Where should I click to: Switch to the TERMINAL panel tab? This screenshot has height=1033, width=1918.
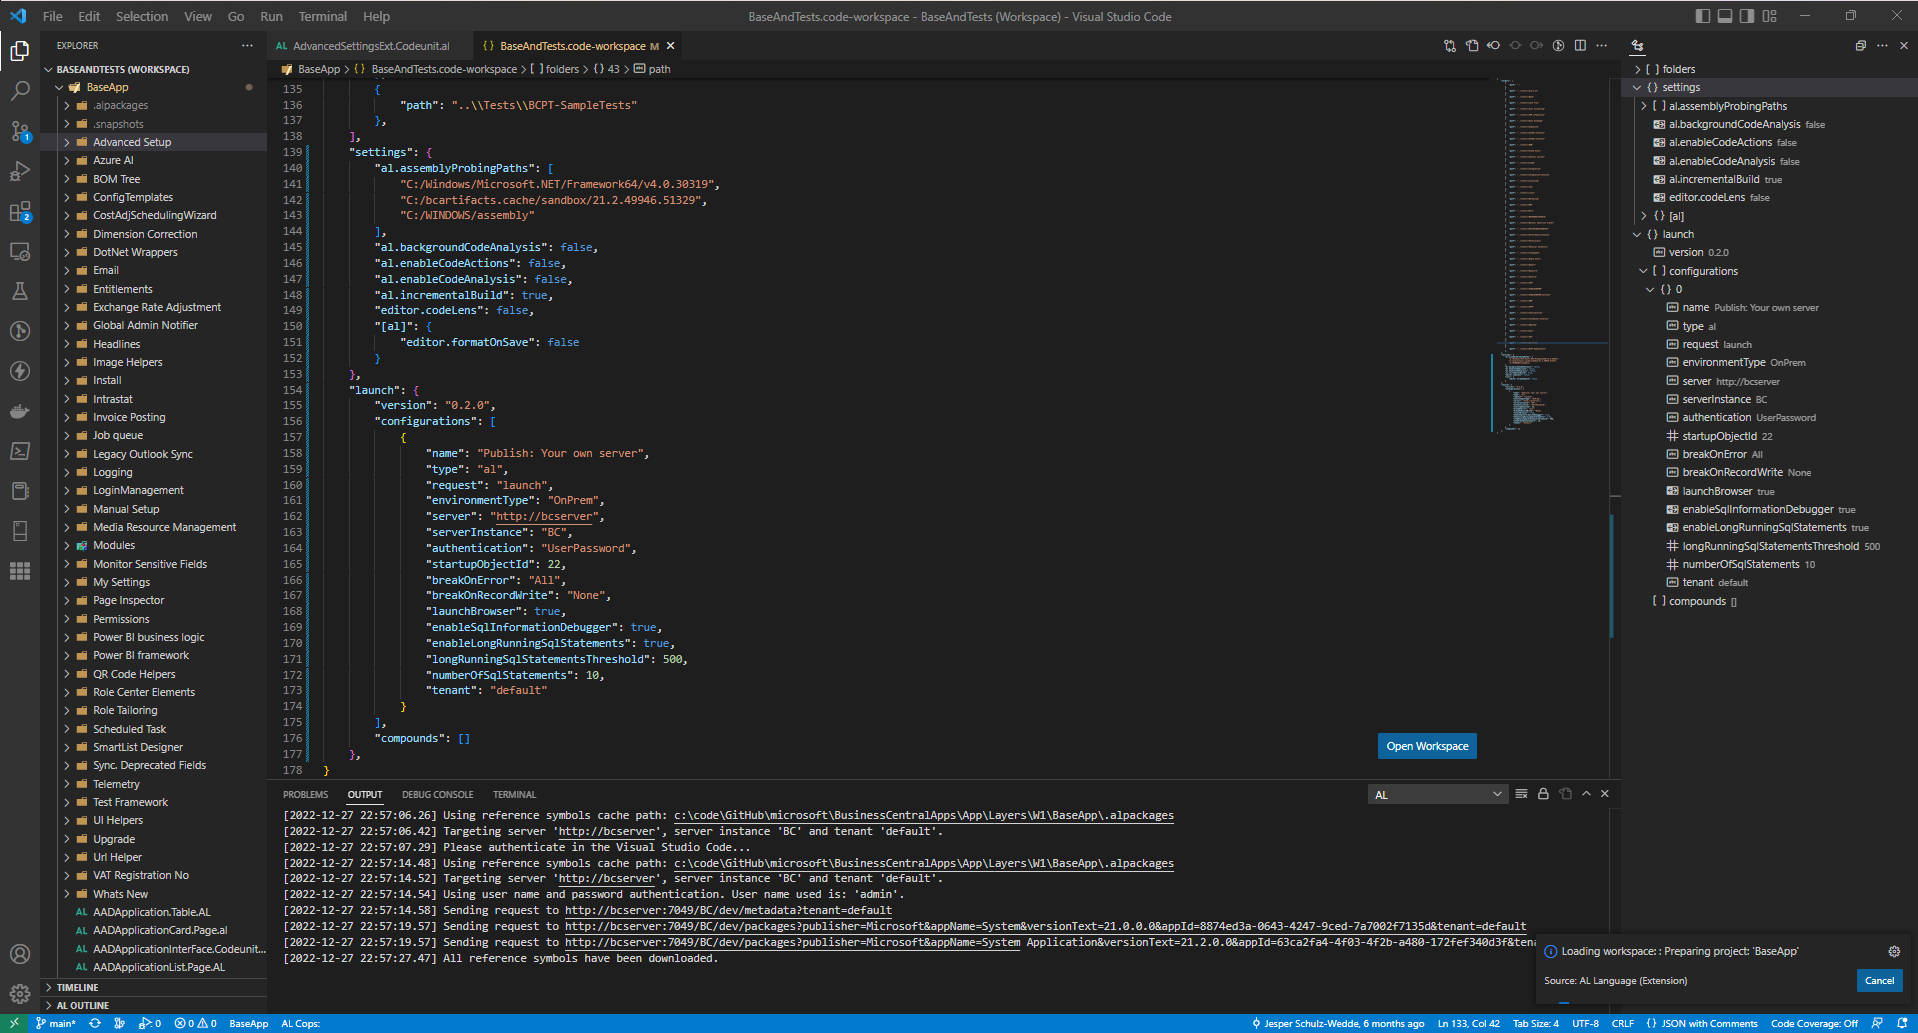click(514, 794)
